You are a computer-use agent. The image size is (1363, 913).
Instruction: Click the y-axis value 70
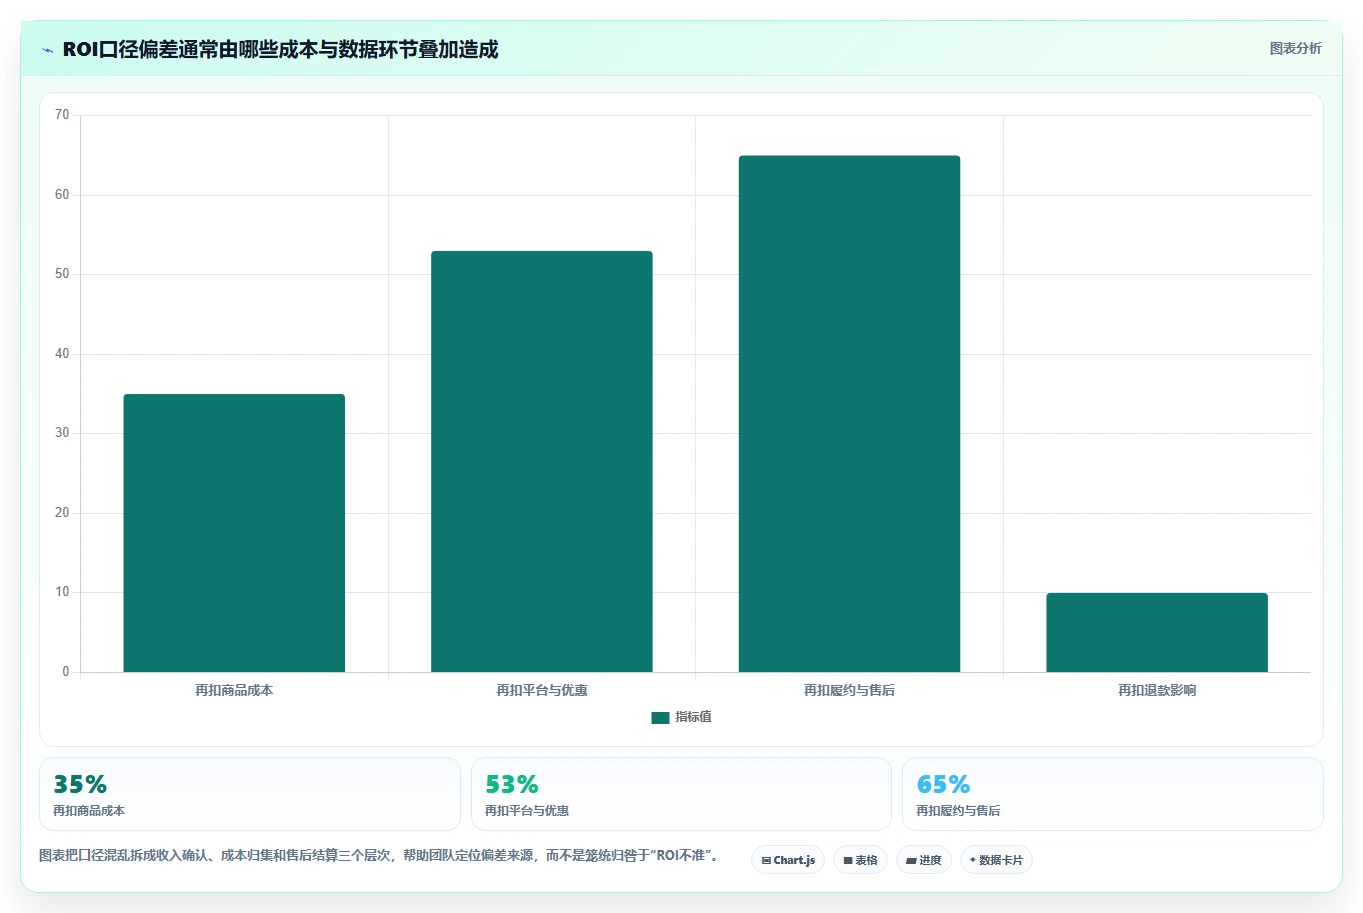(62, 115)
